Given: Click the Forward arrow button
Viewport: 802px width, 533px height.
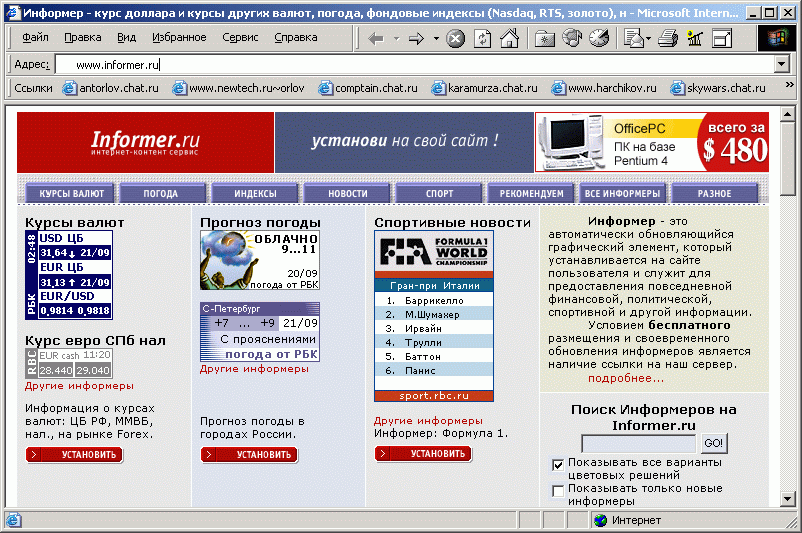Looking at the screenshot, I should coord(416,38).
